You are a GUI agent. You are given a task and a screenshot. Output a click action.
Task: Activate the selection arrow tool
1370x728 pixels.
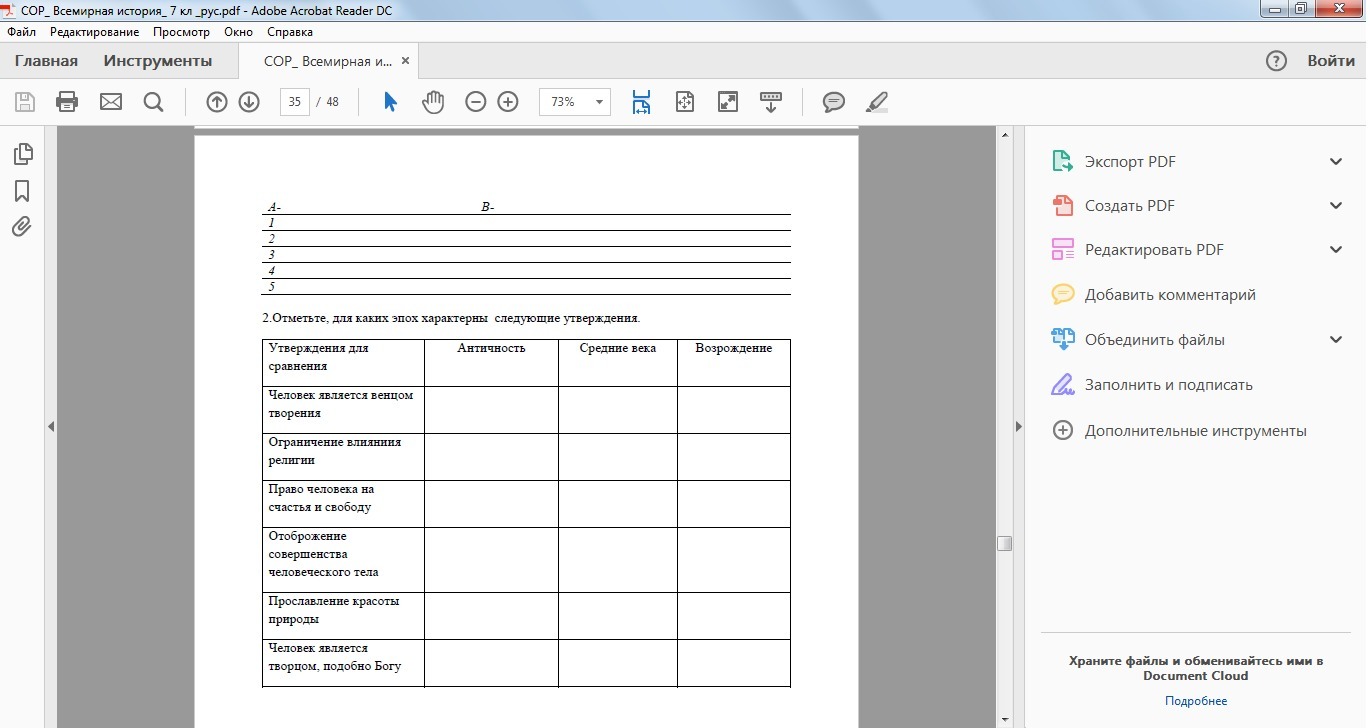point(390,102)
